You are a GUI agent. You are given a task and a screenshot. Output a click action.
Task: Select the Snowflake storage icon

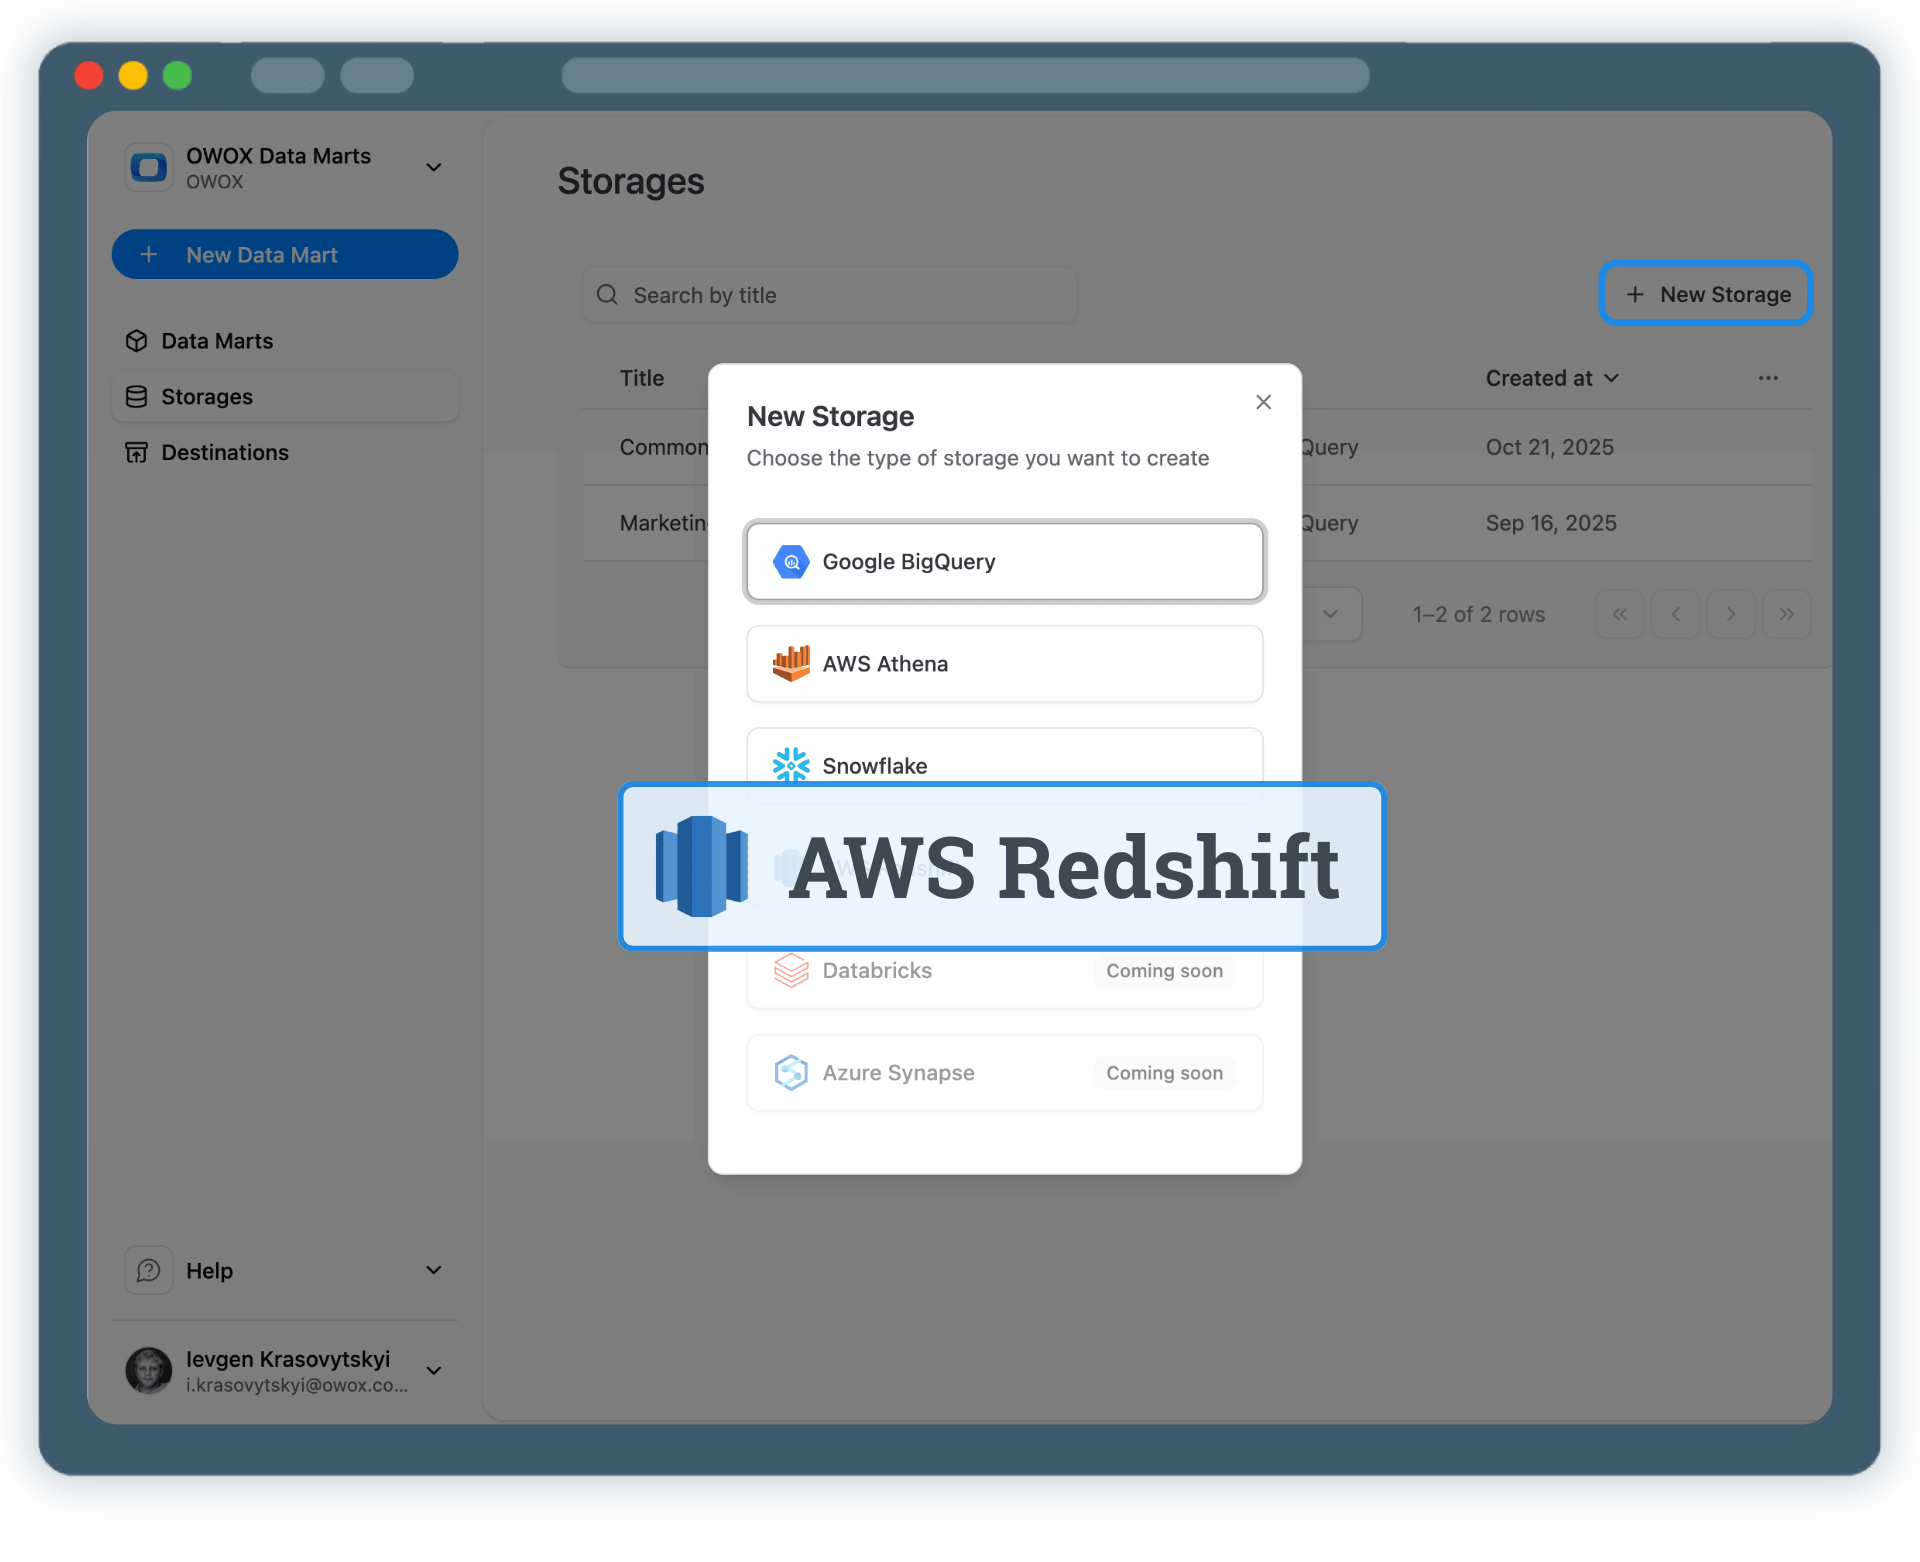[791, 765]
